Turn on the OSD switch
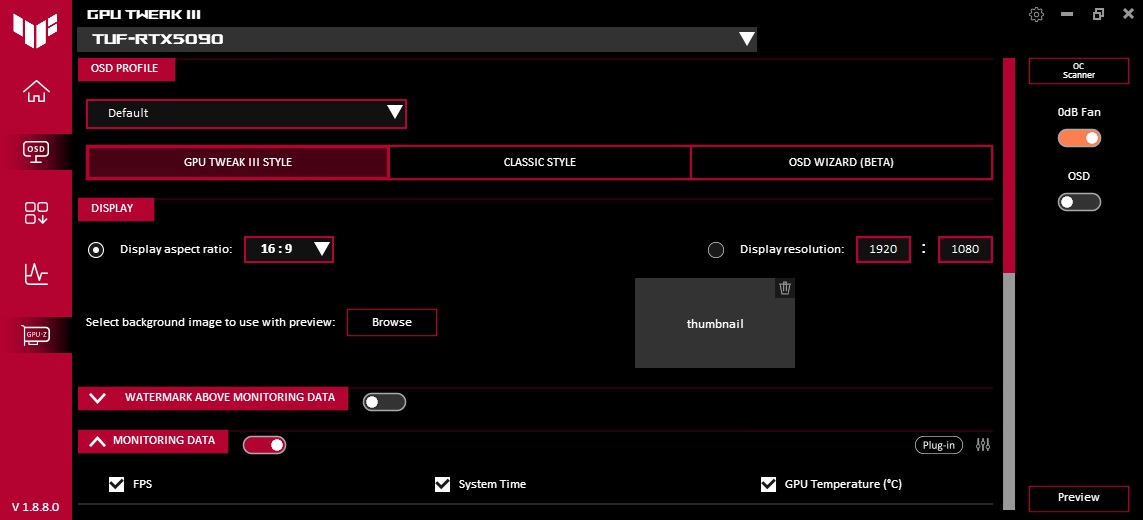Screen dimensions: 1143x520 [x=1079, y=202]
